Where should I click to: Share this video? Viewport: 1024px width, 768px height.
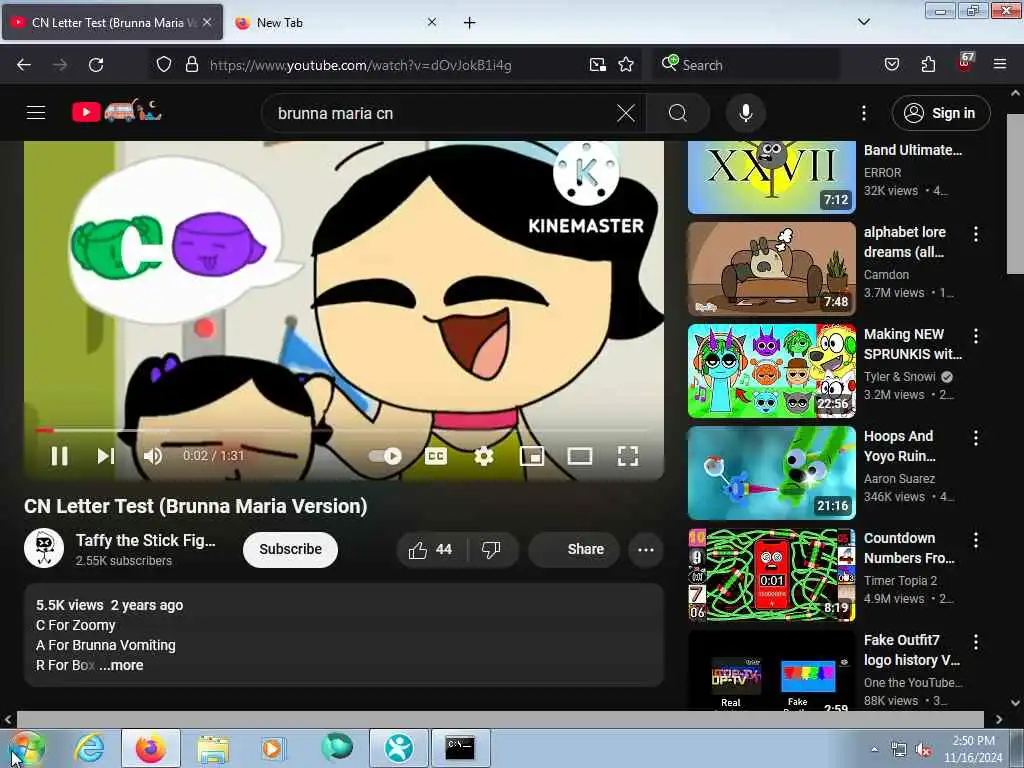tap(573, 550)
